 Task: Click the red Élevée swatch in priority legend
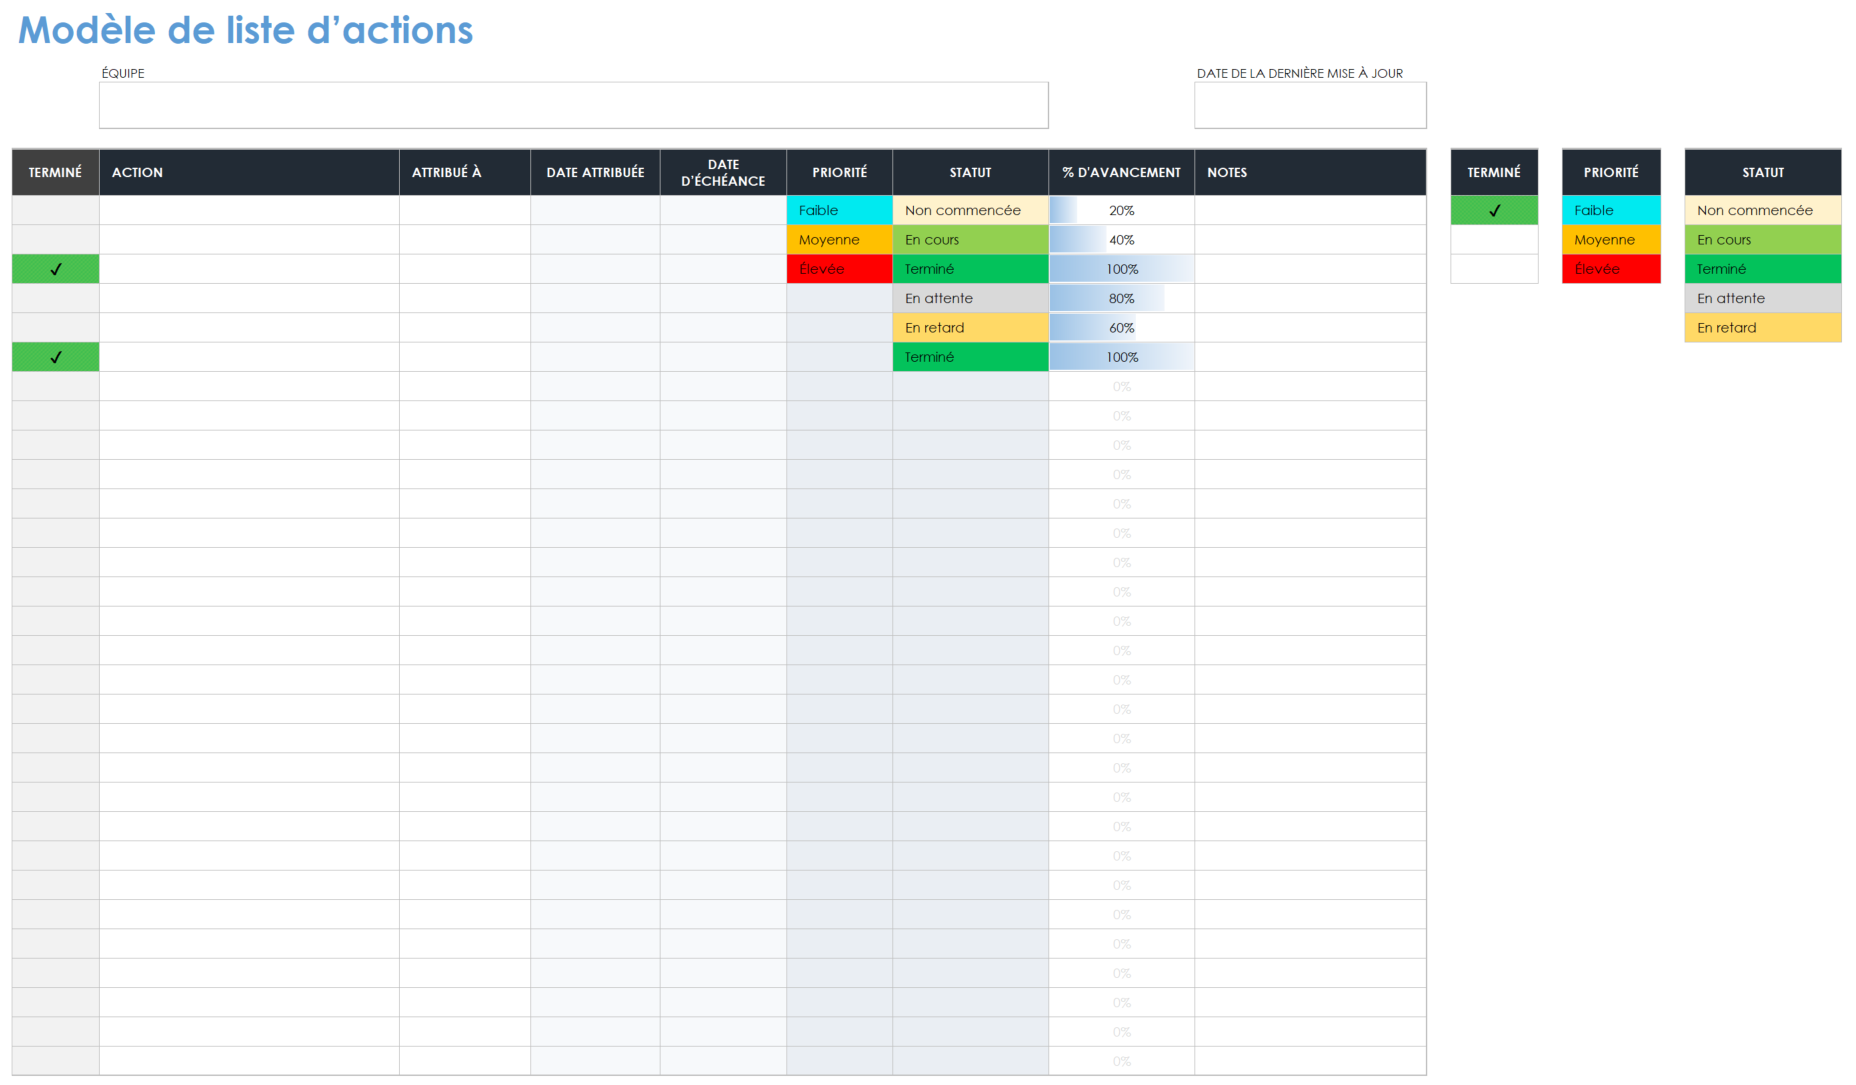[1611, 269]
